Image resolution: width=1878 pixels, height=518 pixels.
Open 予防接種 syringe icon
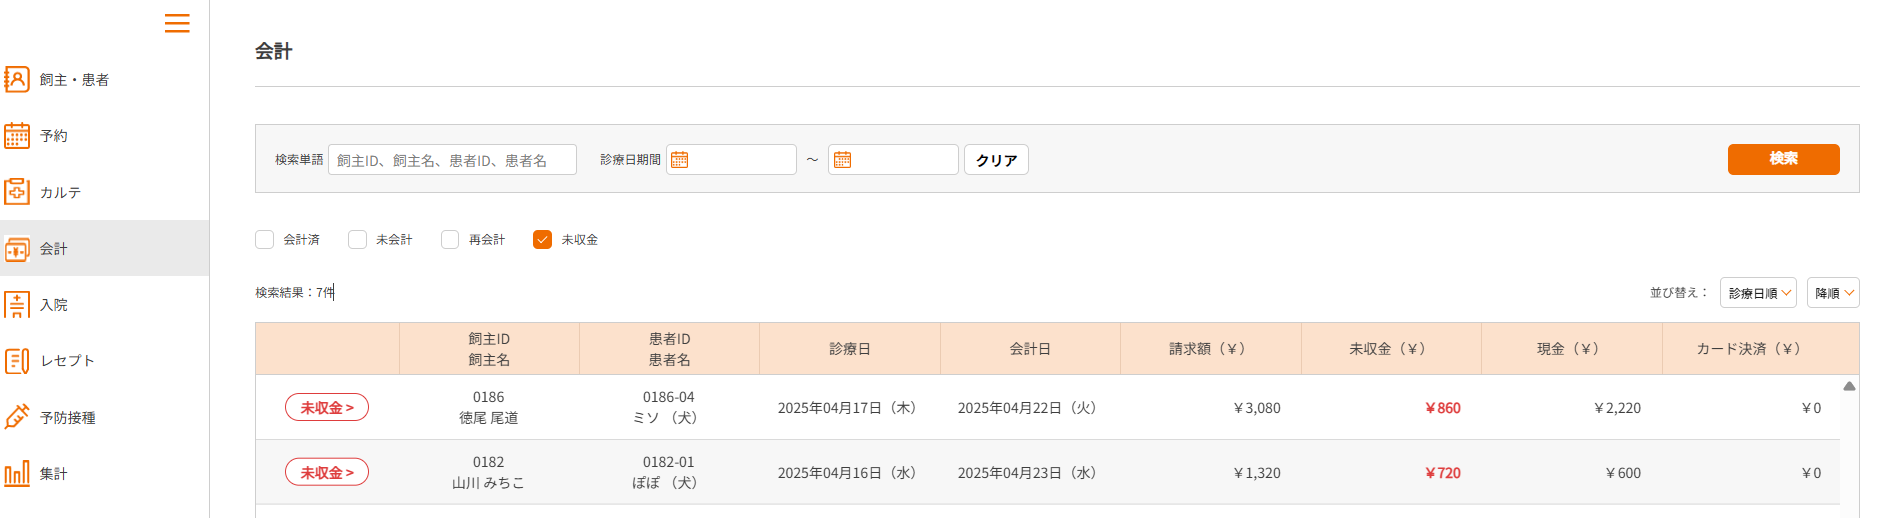(17, 417)
